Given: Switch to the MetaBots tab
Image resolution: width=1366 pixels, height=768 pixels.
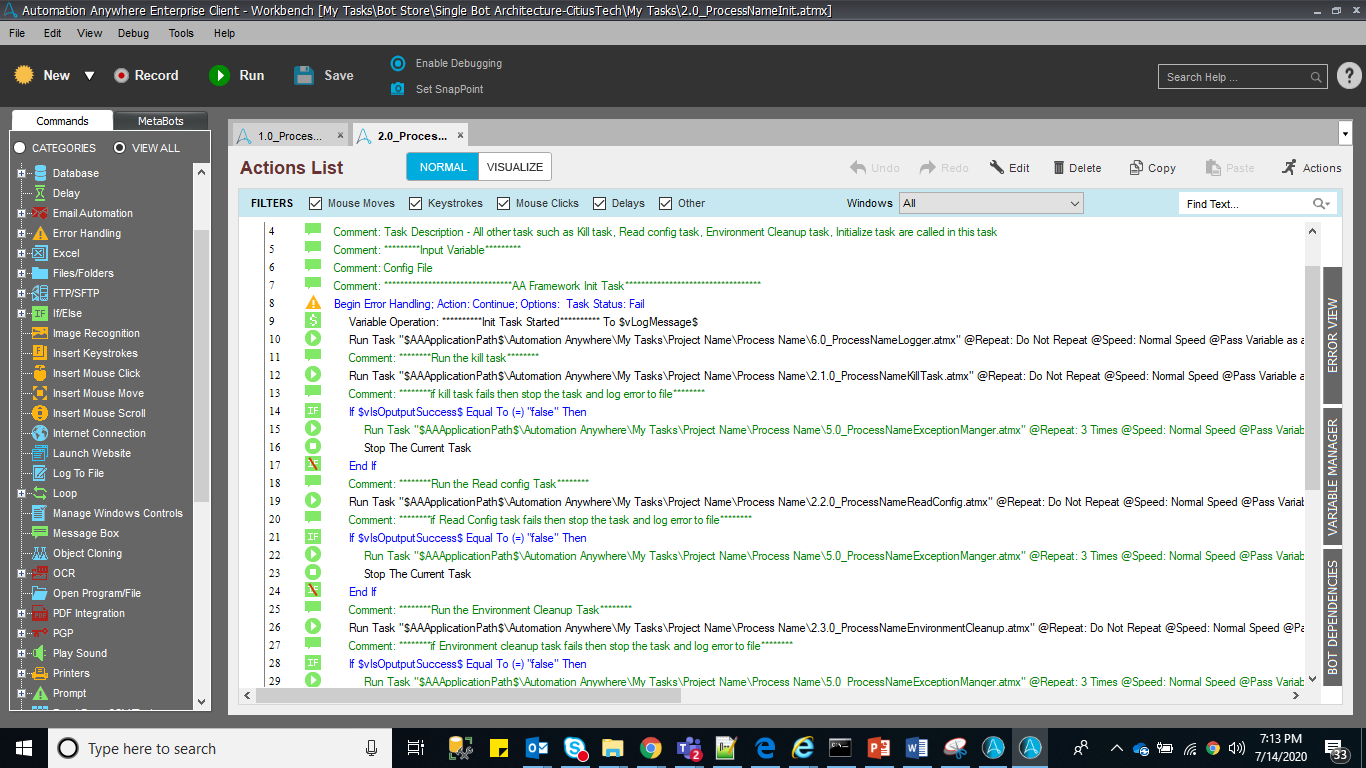Looking at the screenshot, I should tap(160, 121).
